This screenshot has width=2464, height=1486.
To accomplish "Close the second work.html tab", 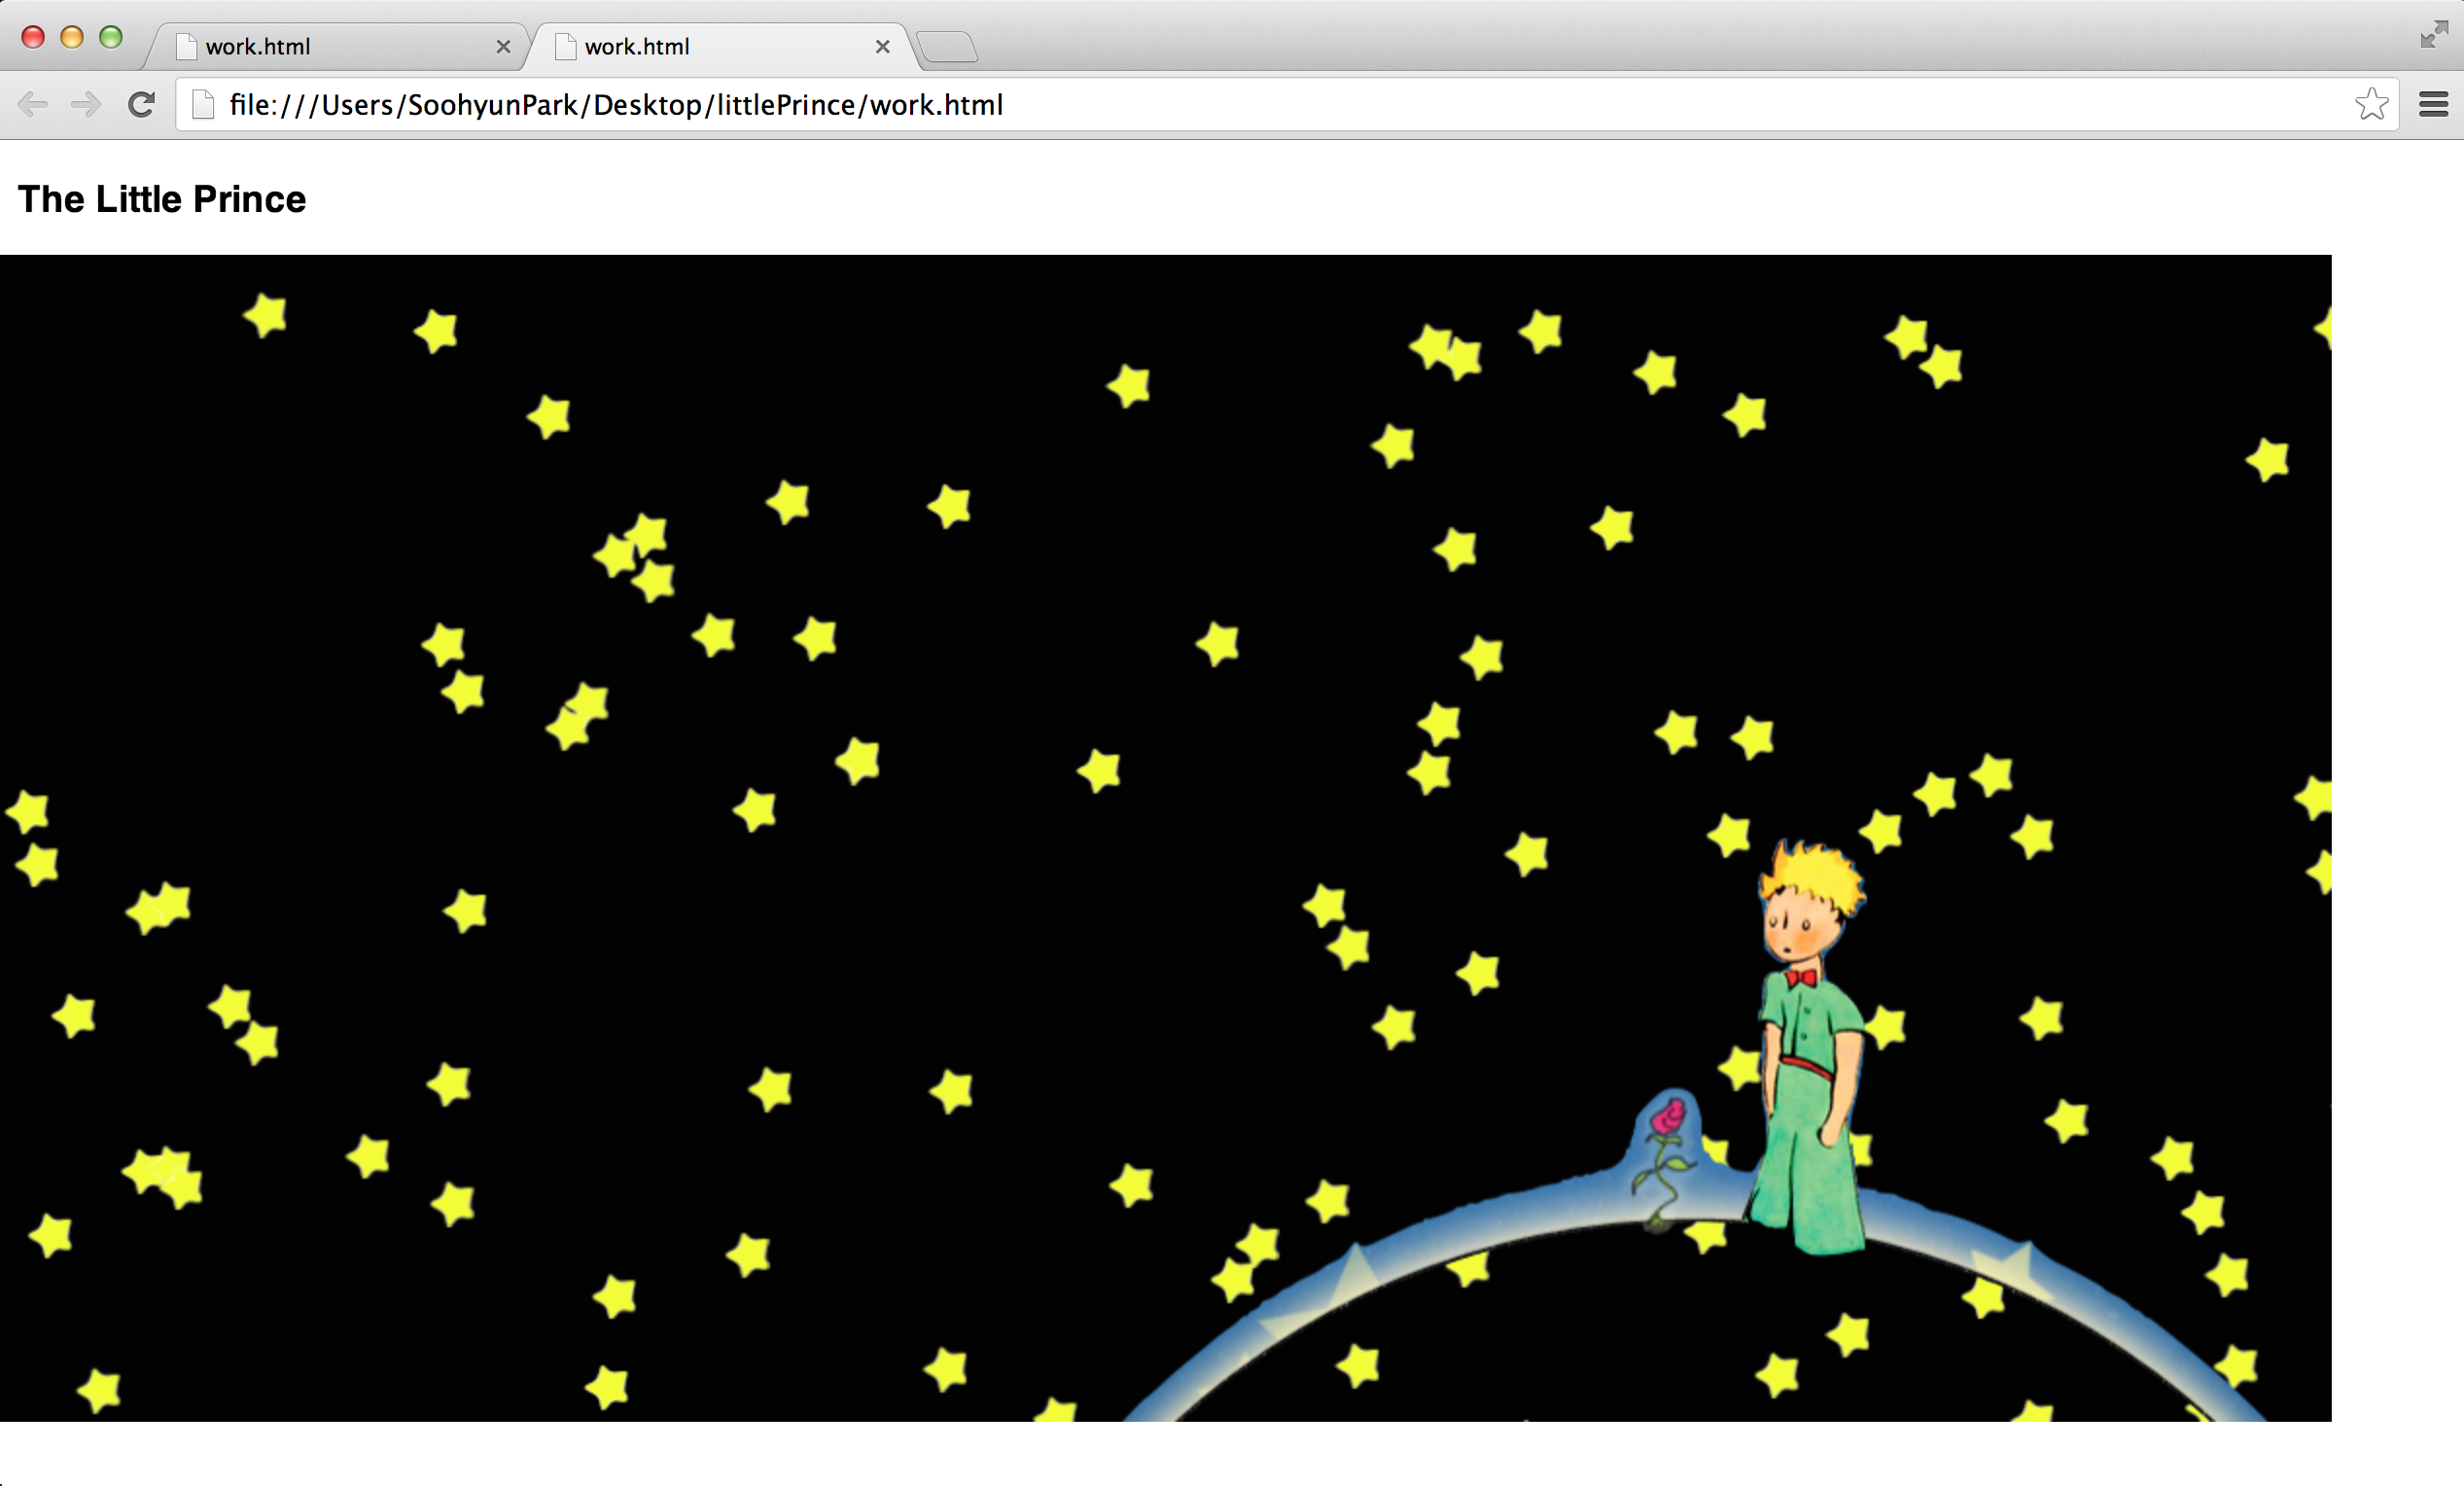I will pos(882,47).
